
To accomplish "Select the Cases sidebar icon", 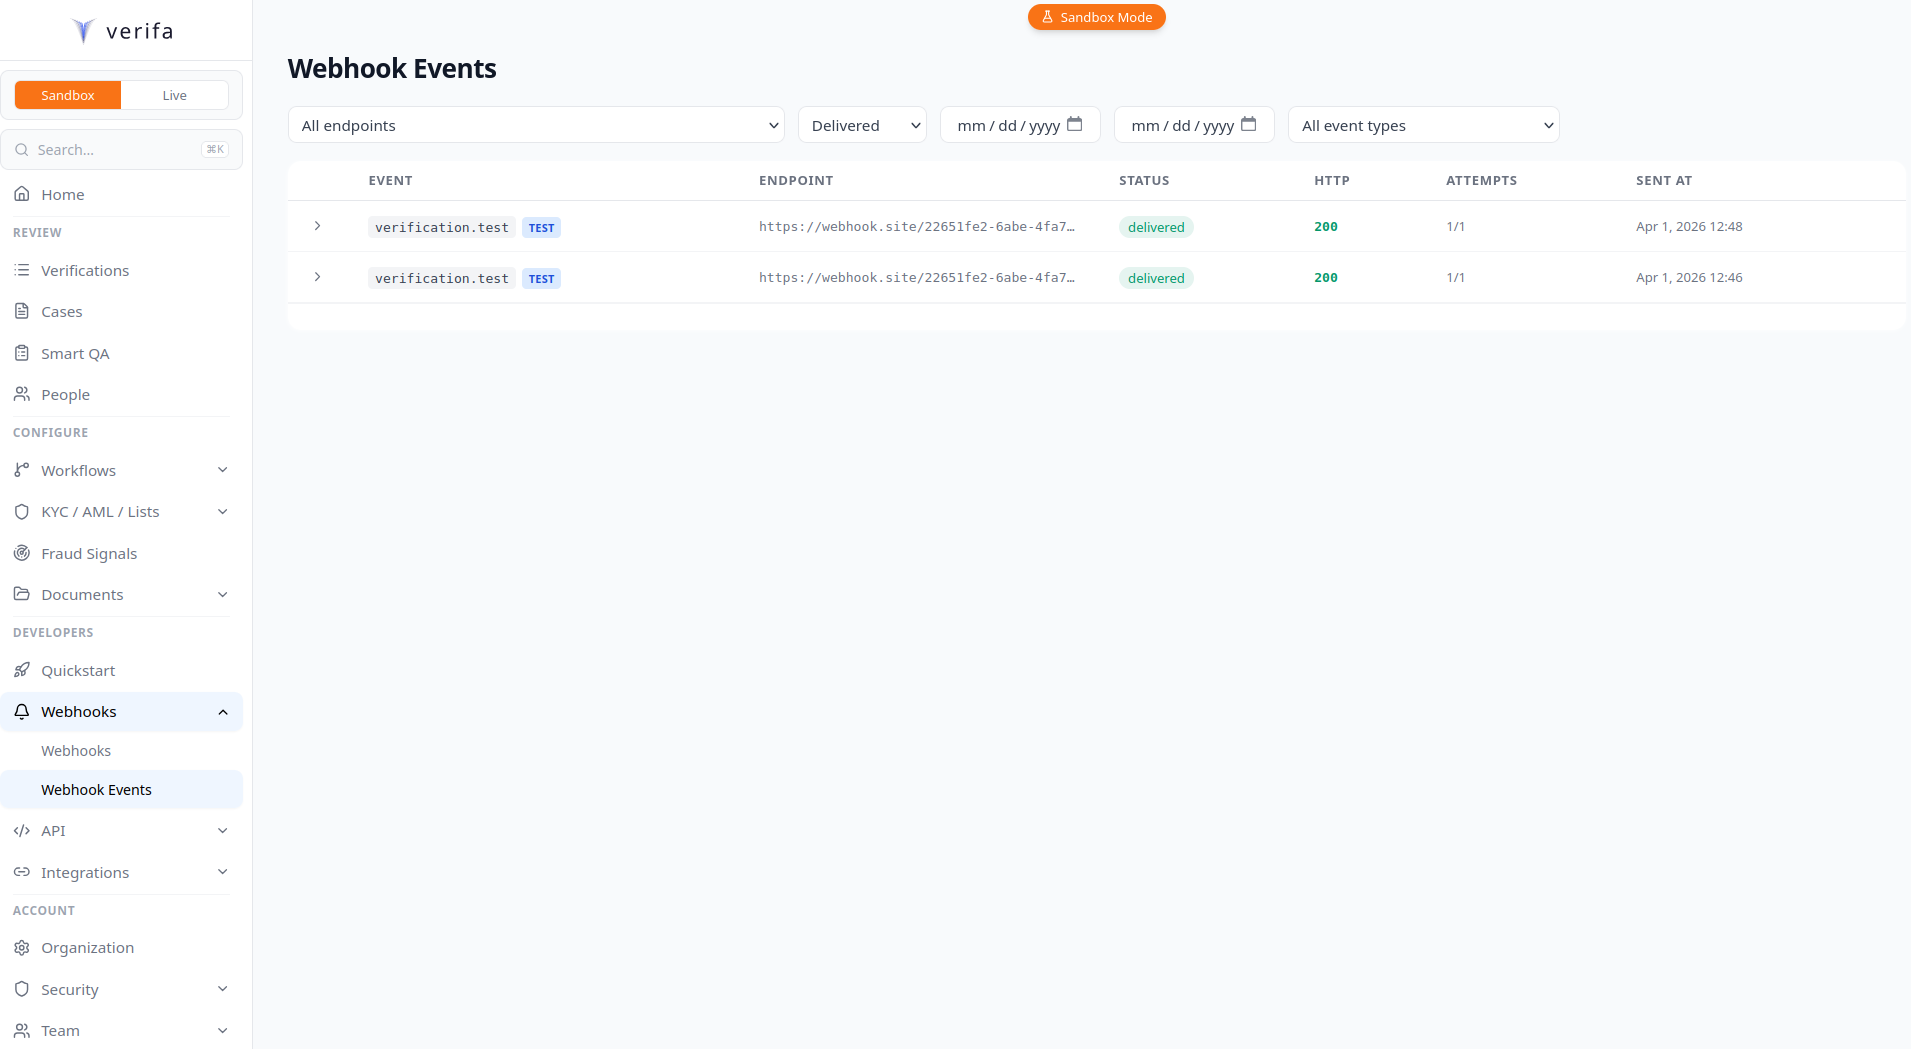I will [x=22, y=311].
